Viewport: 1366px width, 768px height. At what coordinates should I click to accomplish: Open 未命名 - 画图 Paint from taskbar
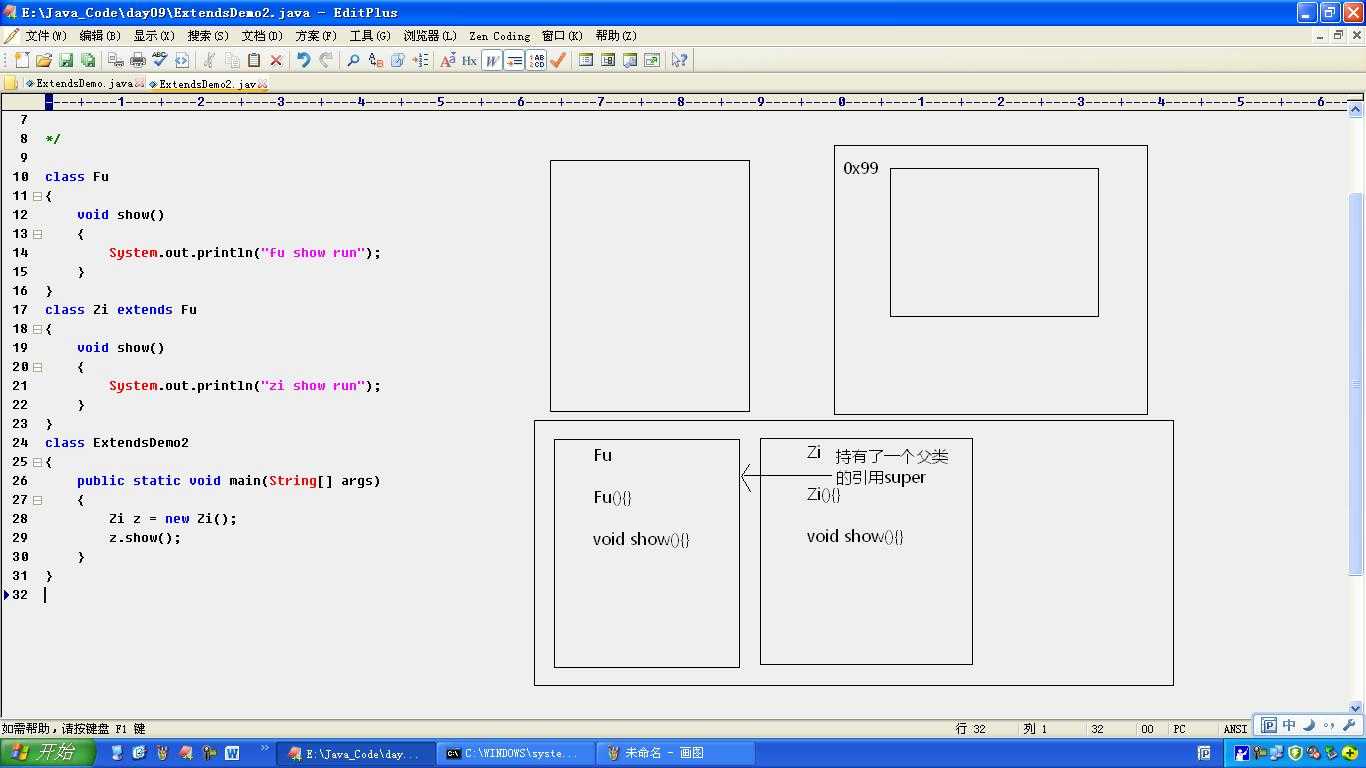point(676,753)
